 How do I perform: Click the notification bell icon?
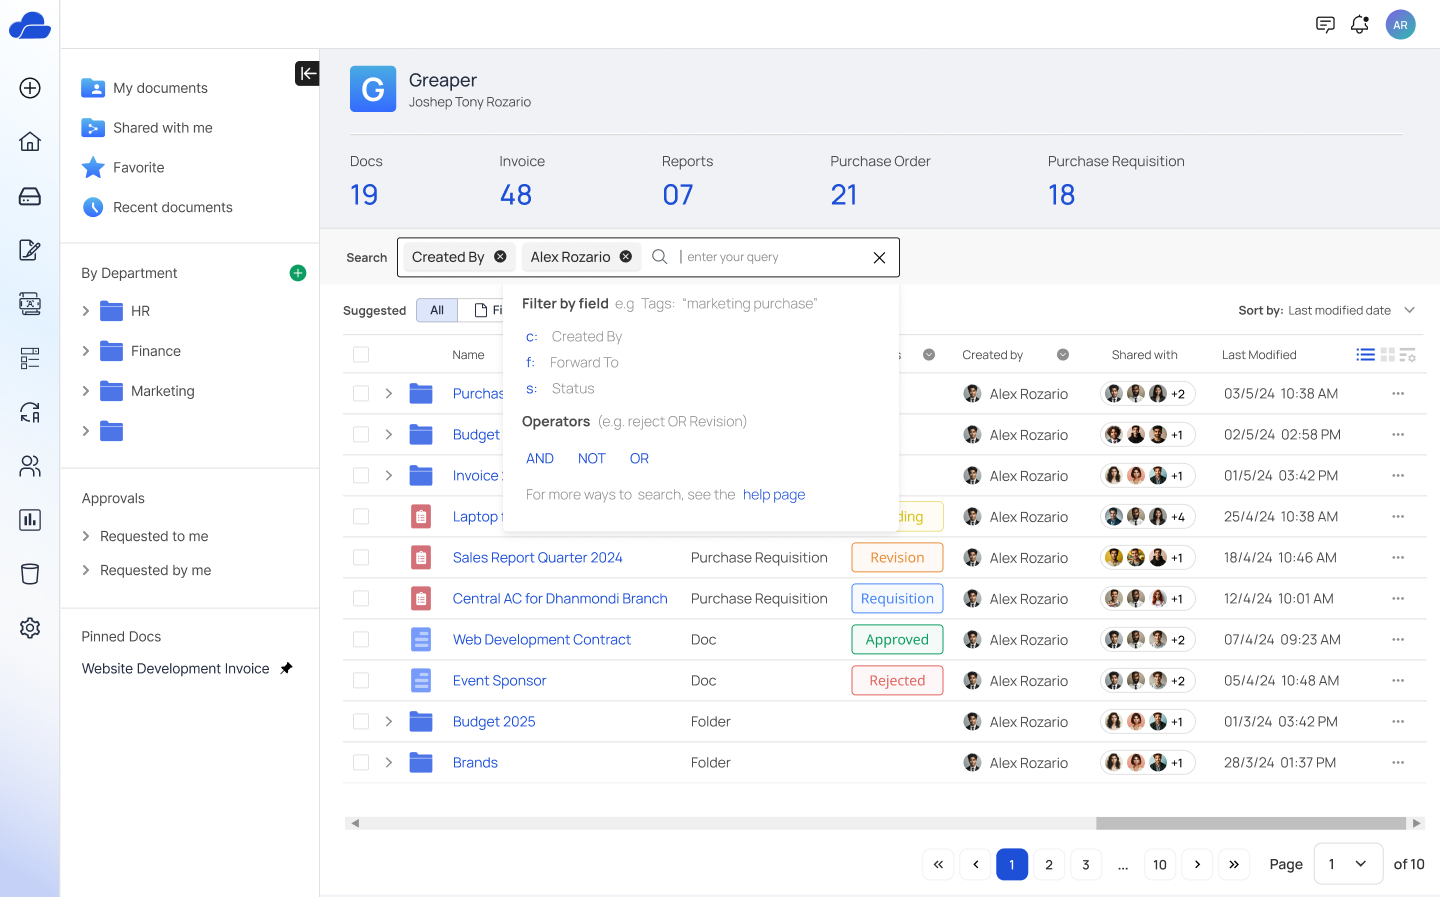1359,25
